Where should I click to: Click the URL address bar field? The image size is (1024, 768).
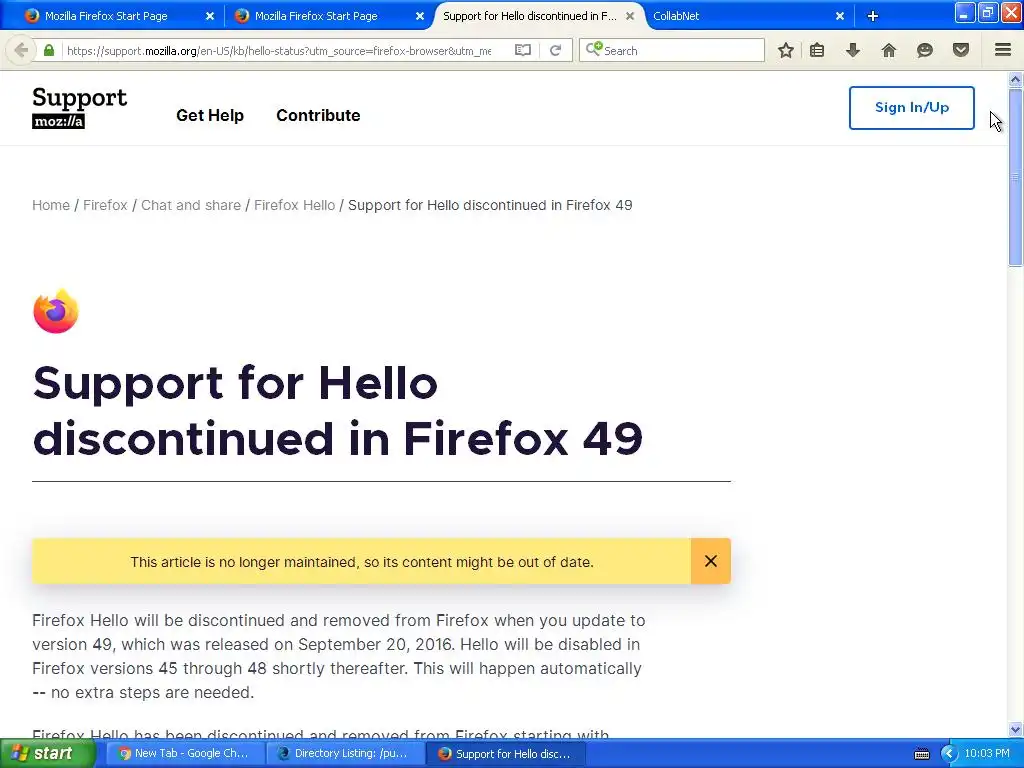(281, 50)
